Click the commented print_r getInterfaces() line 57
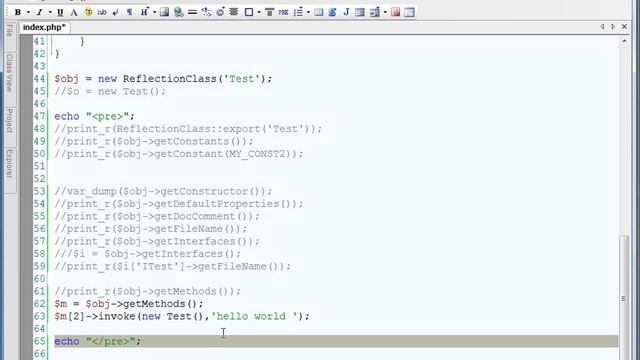The height and width of the screenshot is (360, 640). click(157, 242)
